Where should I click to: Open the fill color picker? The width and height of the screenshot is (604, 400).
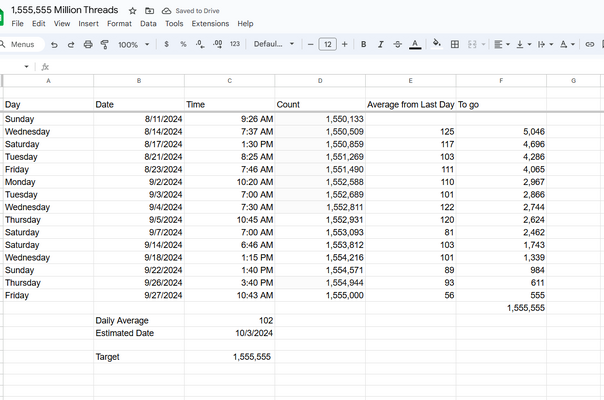pos(437,44)
